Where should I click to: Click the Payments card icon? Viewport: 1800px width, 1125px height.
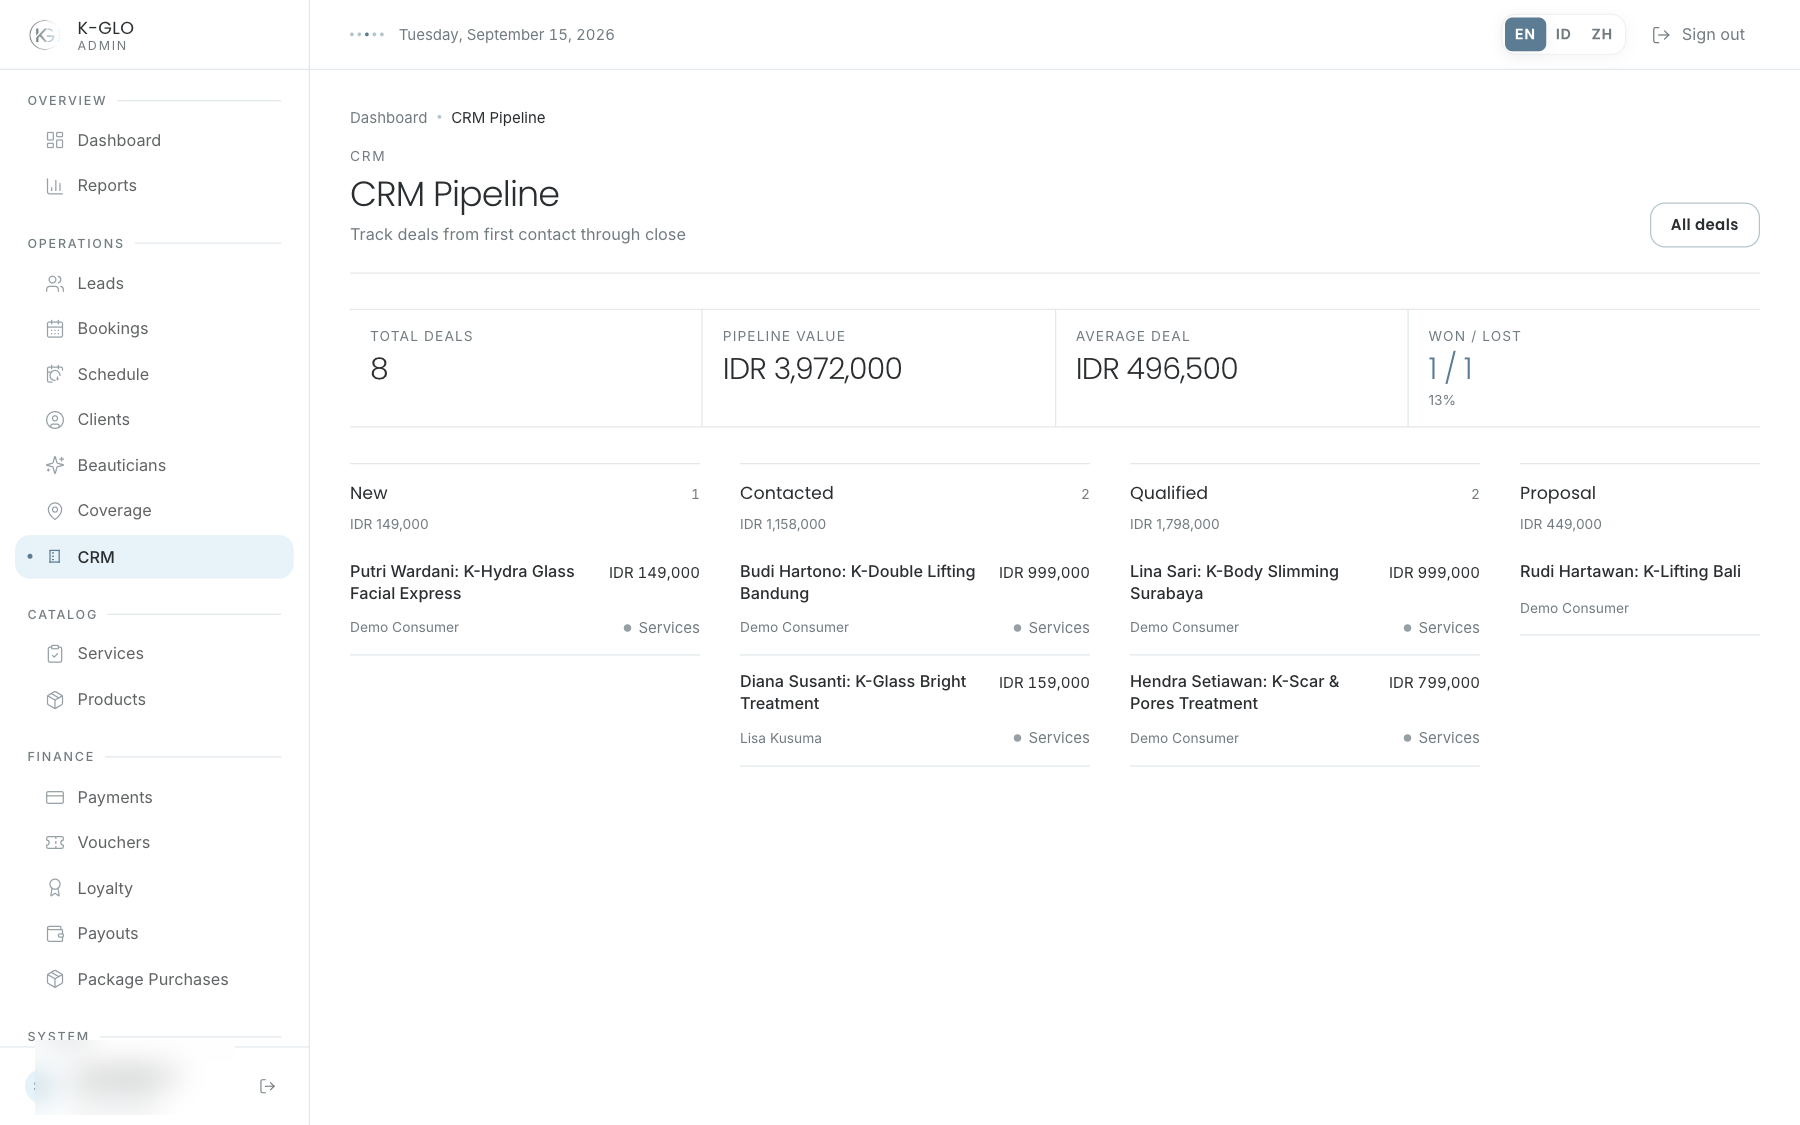point(55,797)
